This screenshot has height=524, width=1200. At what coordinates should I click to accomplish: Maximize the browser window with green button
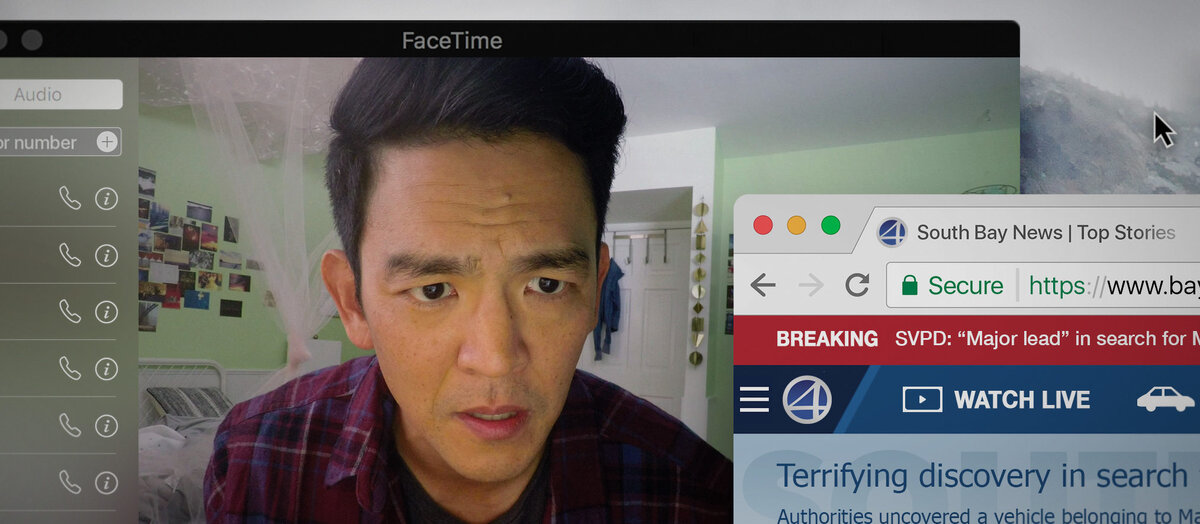pos(831,225)
